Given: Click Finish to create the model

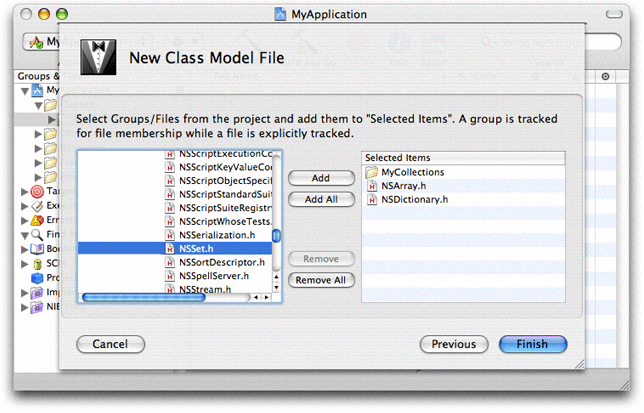Looking at the screenshot, I should [x=532, y=344].
